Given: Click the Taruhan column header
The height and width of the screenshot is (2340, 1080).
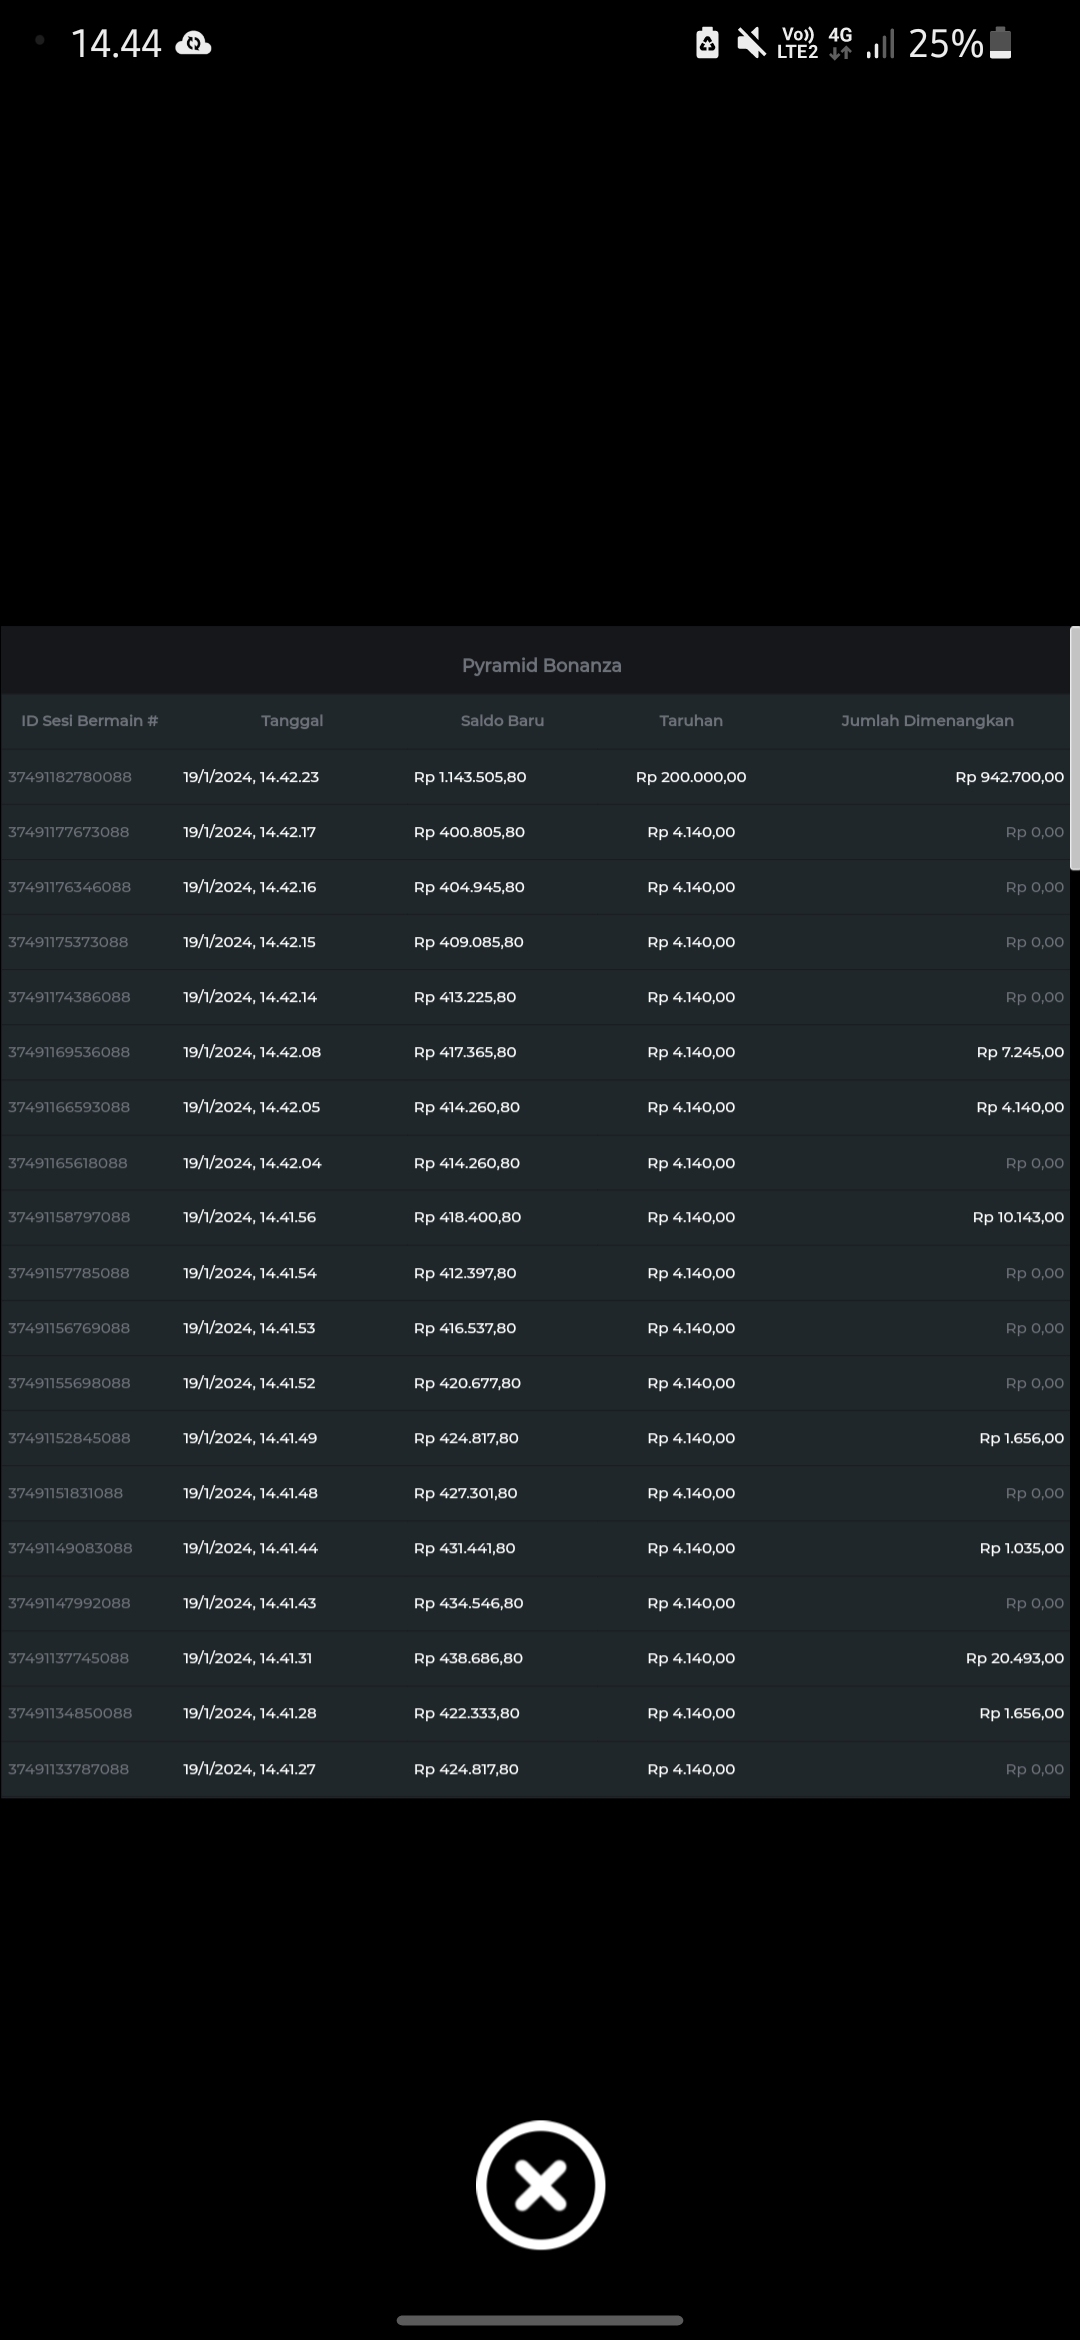Looking at the screenshot, I should click(x=691, y=721).
